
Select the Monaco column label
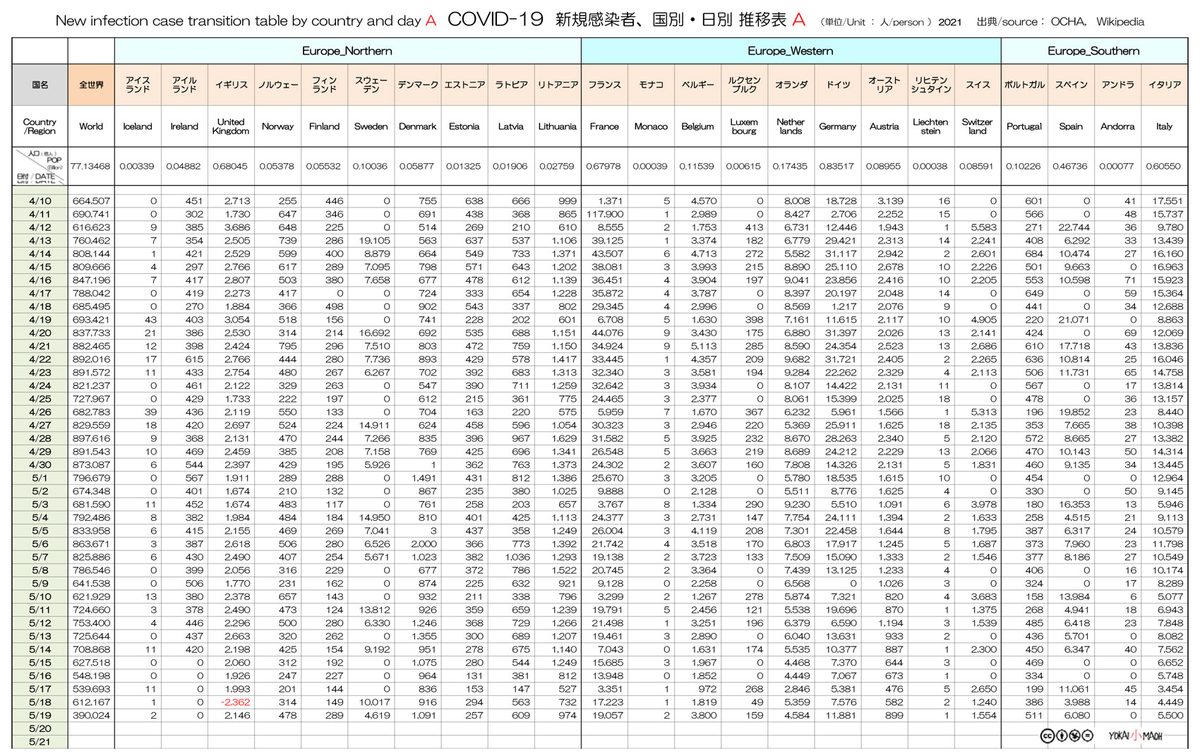(x=651, y=127)
